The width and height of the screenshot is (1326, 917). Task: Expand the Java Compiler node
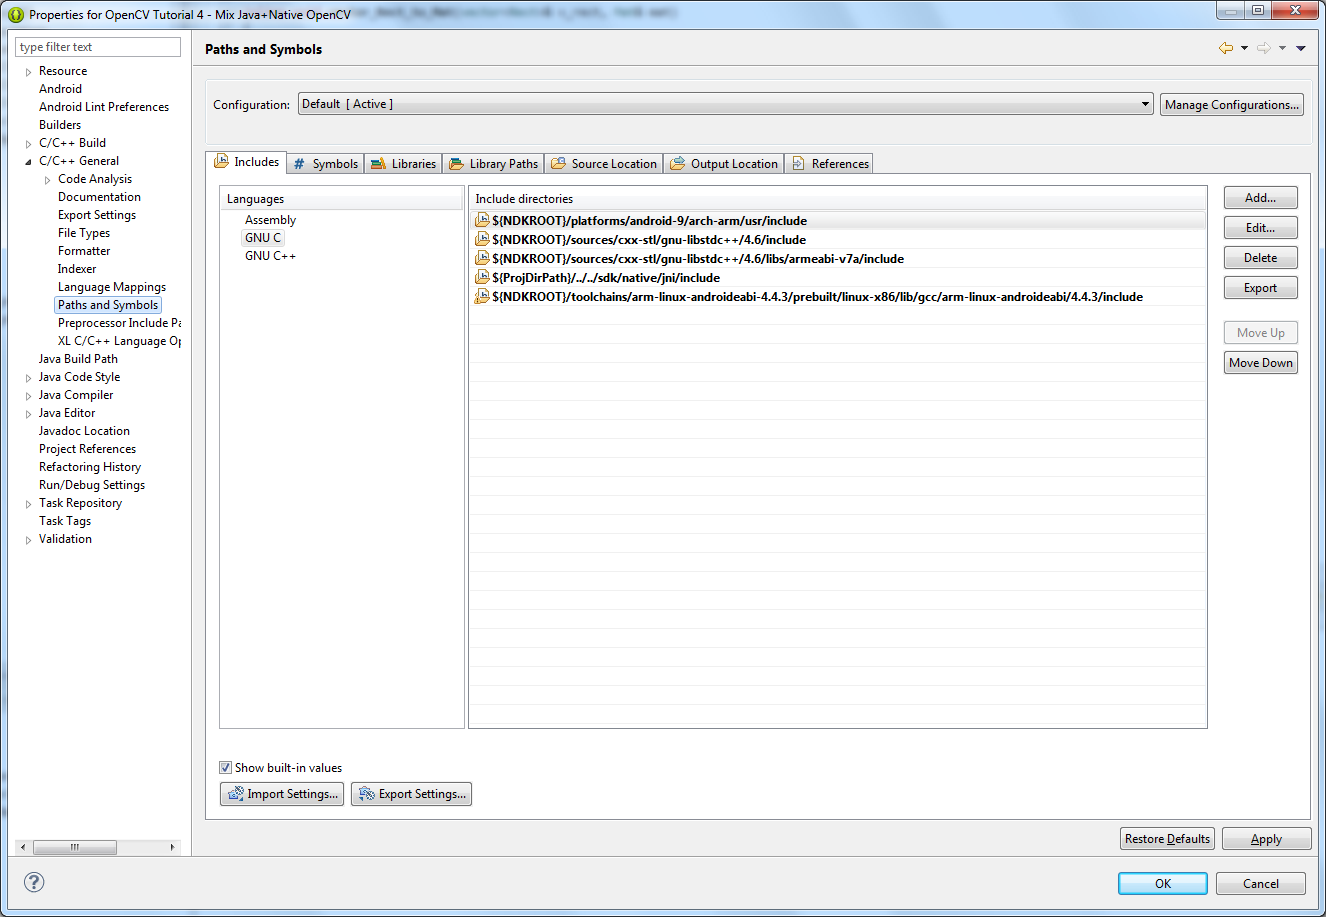coord(28,396)
